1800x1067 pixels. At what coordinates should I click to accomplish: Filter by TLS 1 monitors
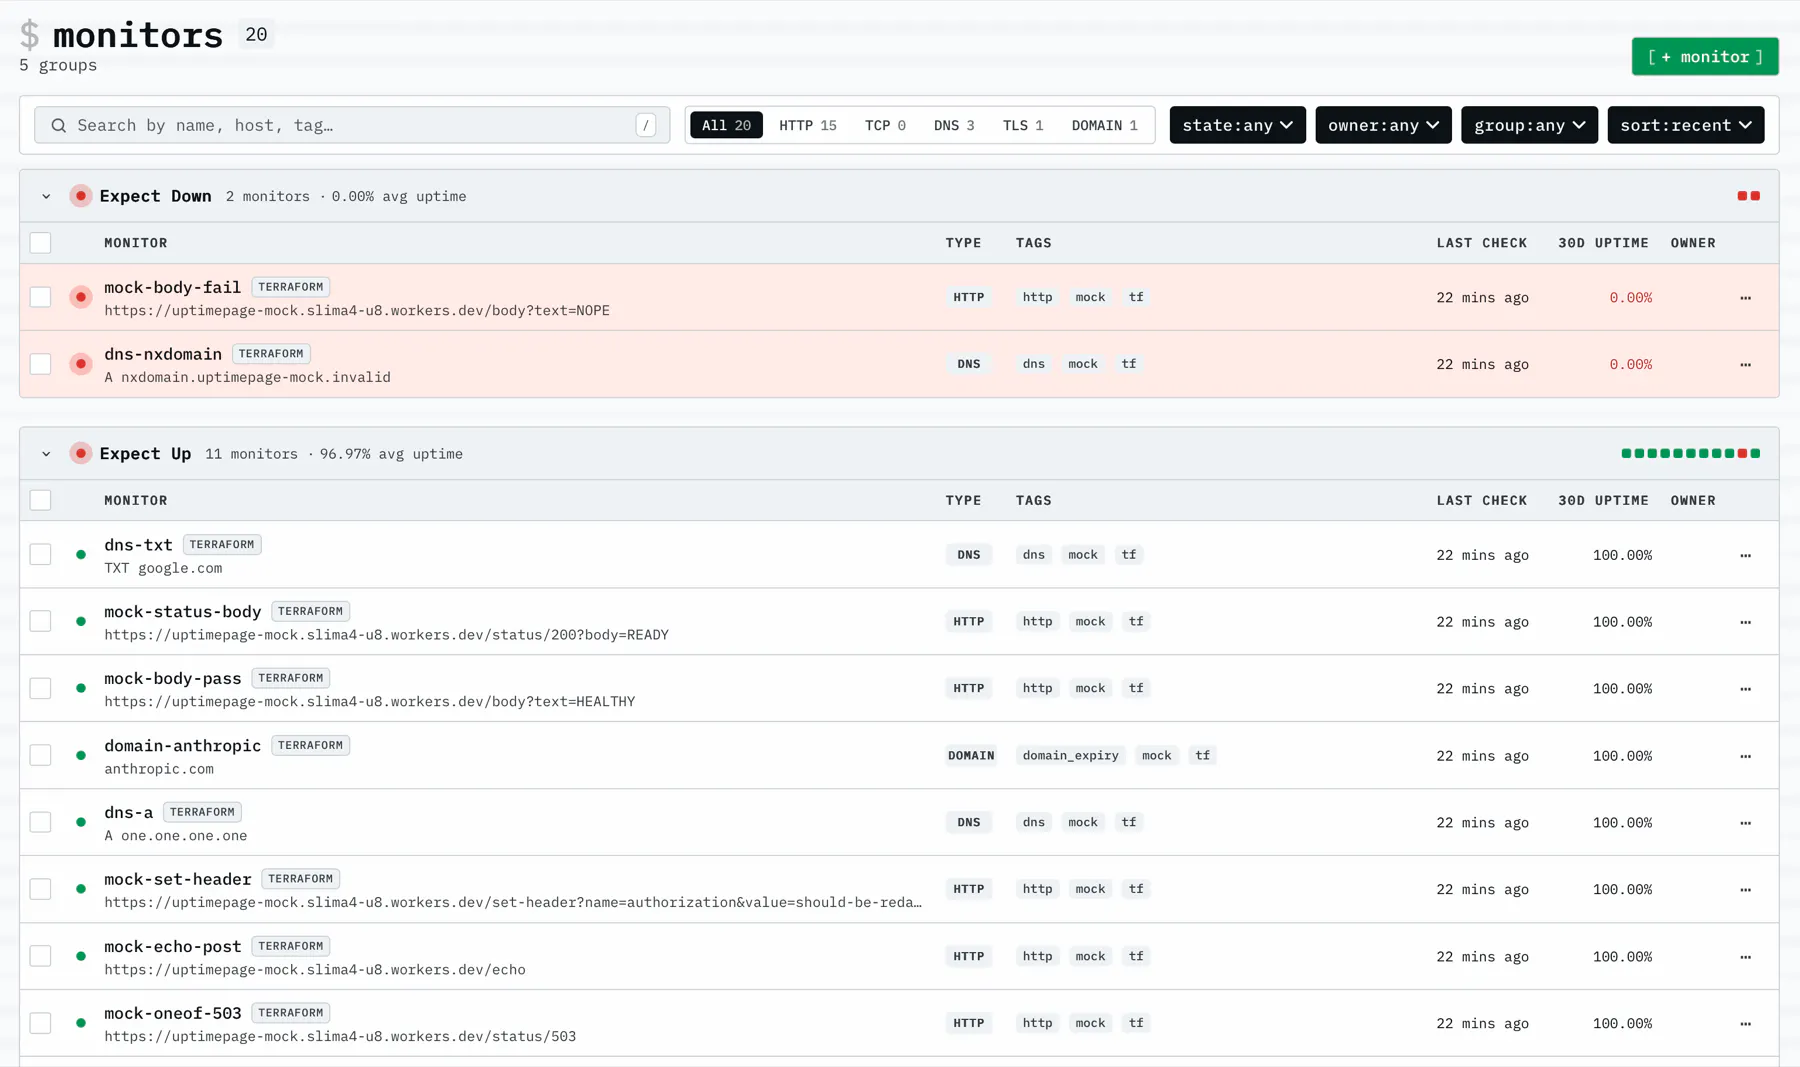[x=1023, y=125]
